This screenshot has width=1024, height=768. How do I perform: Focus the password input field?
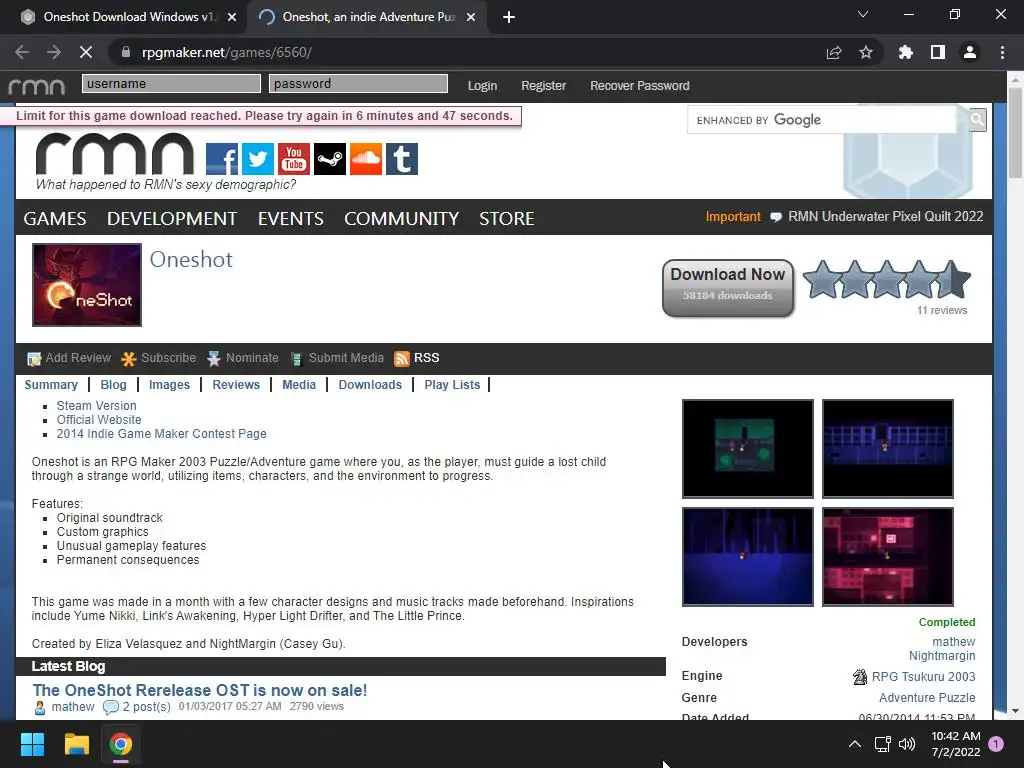(358, 84)
